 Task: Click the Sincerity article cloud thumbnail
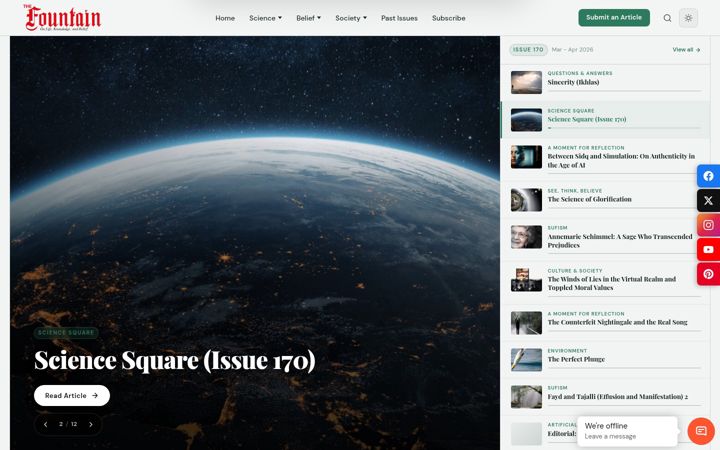click(x=526, y=83)
